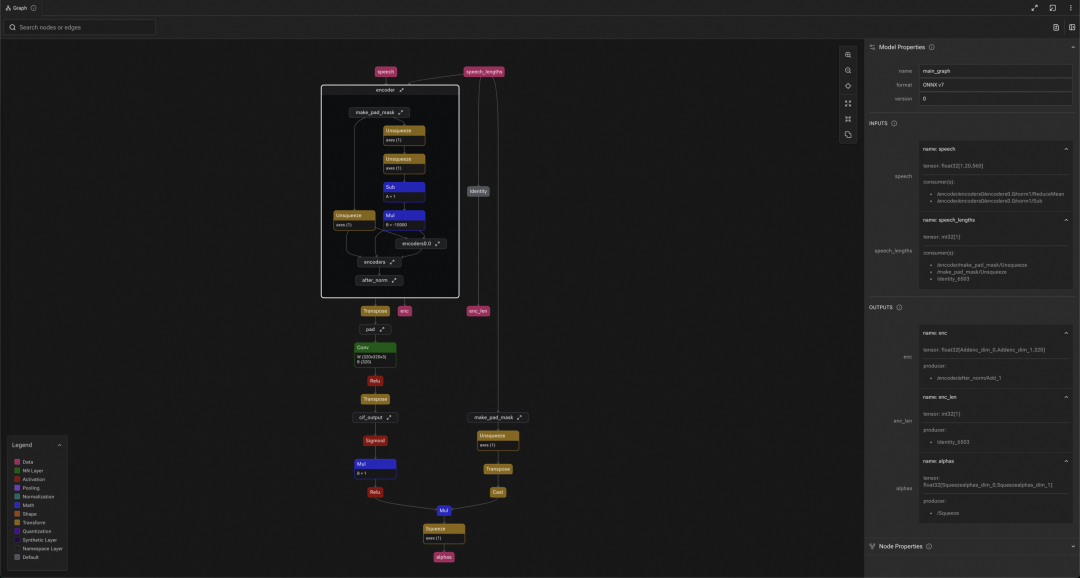Select the Cast node
This screenshot has height=578, width=1080.
pyautogui.click(x=498, y=493)
